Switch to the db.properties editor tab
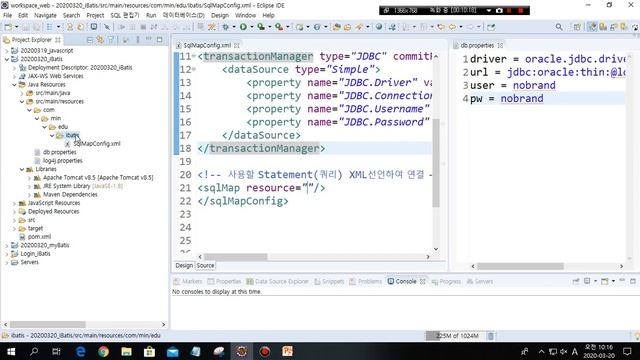This screenshot has height=360, width=640. [x=477, y=45]
